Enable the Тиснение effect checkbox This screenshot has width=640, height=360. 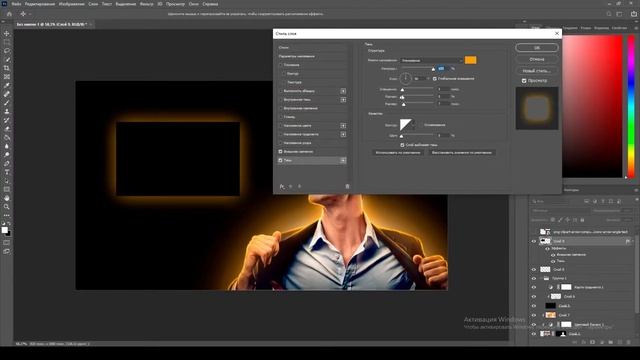(x=280, y=65)
